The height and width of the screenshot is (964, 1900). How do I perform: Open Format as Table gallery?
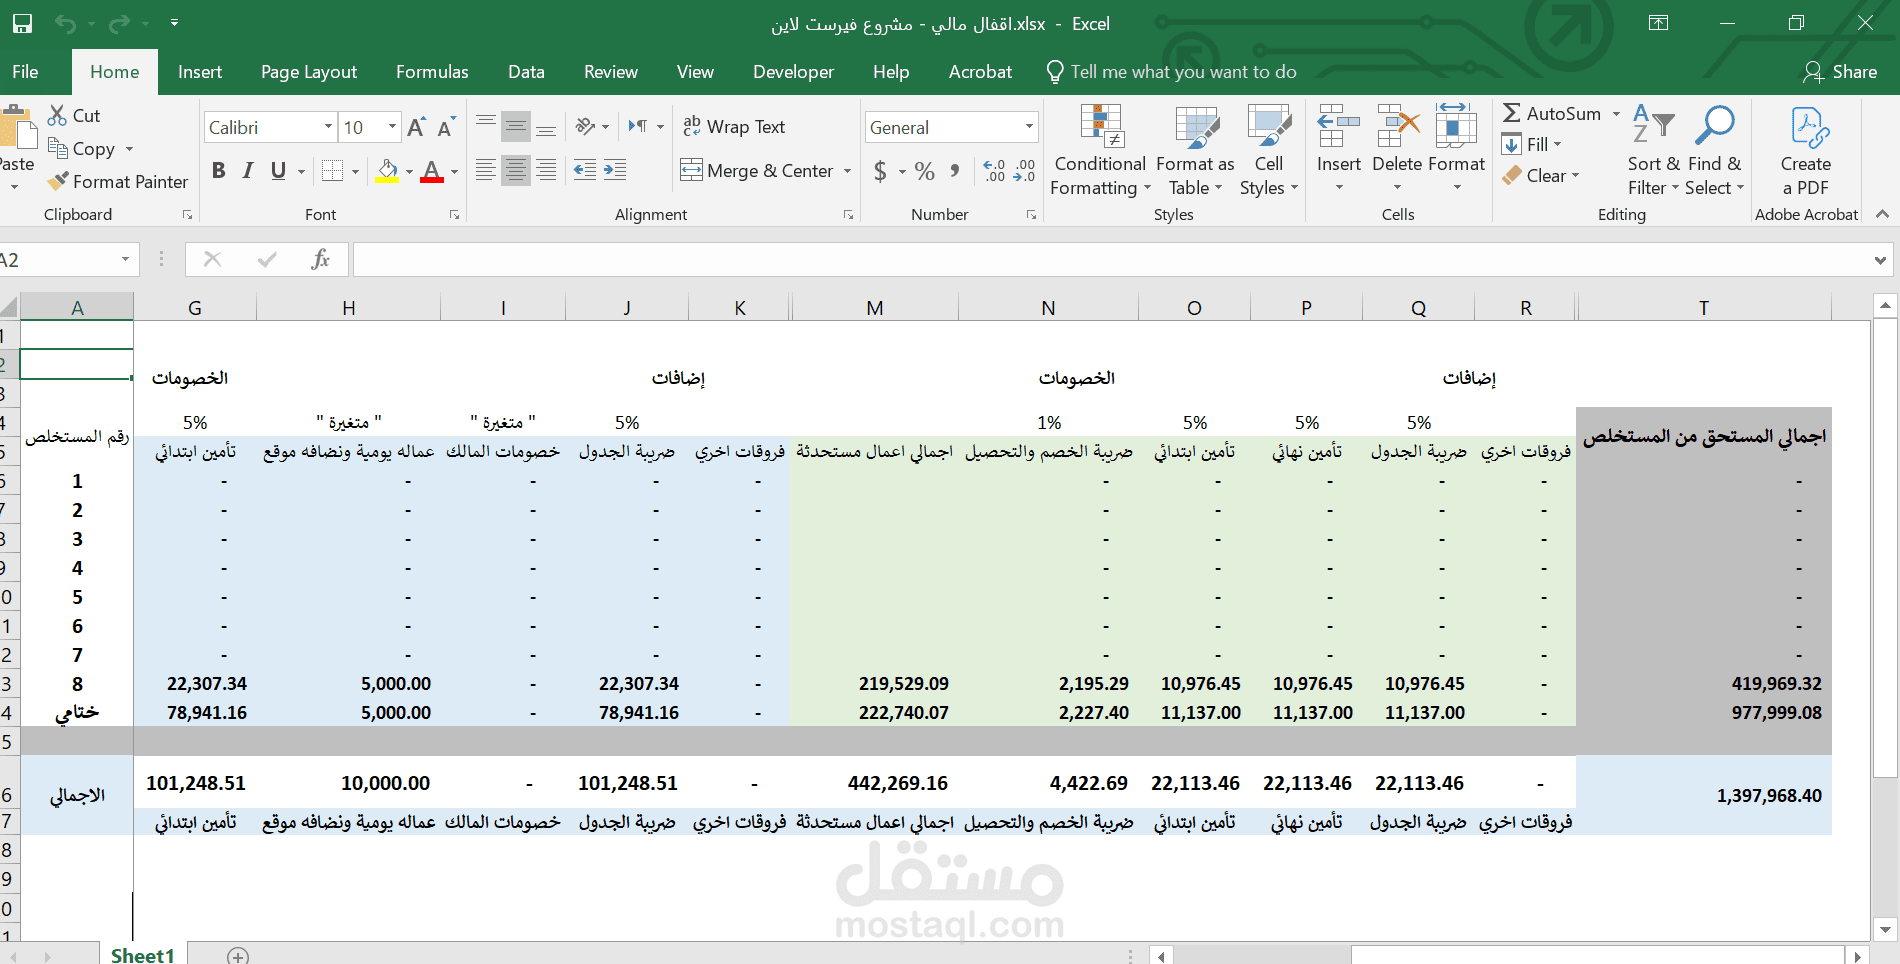coord(1195,150)
